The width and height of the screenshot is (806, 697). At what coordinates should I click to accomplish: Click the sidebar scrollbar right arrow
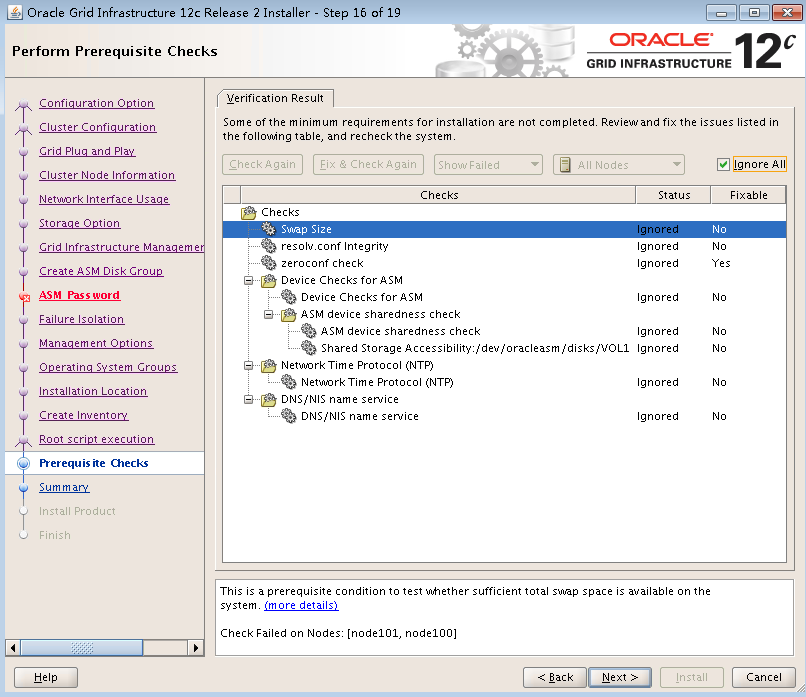pos(195,648)
